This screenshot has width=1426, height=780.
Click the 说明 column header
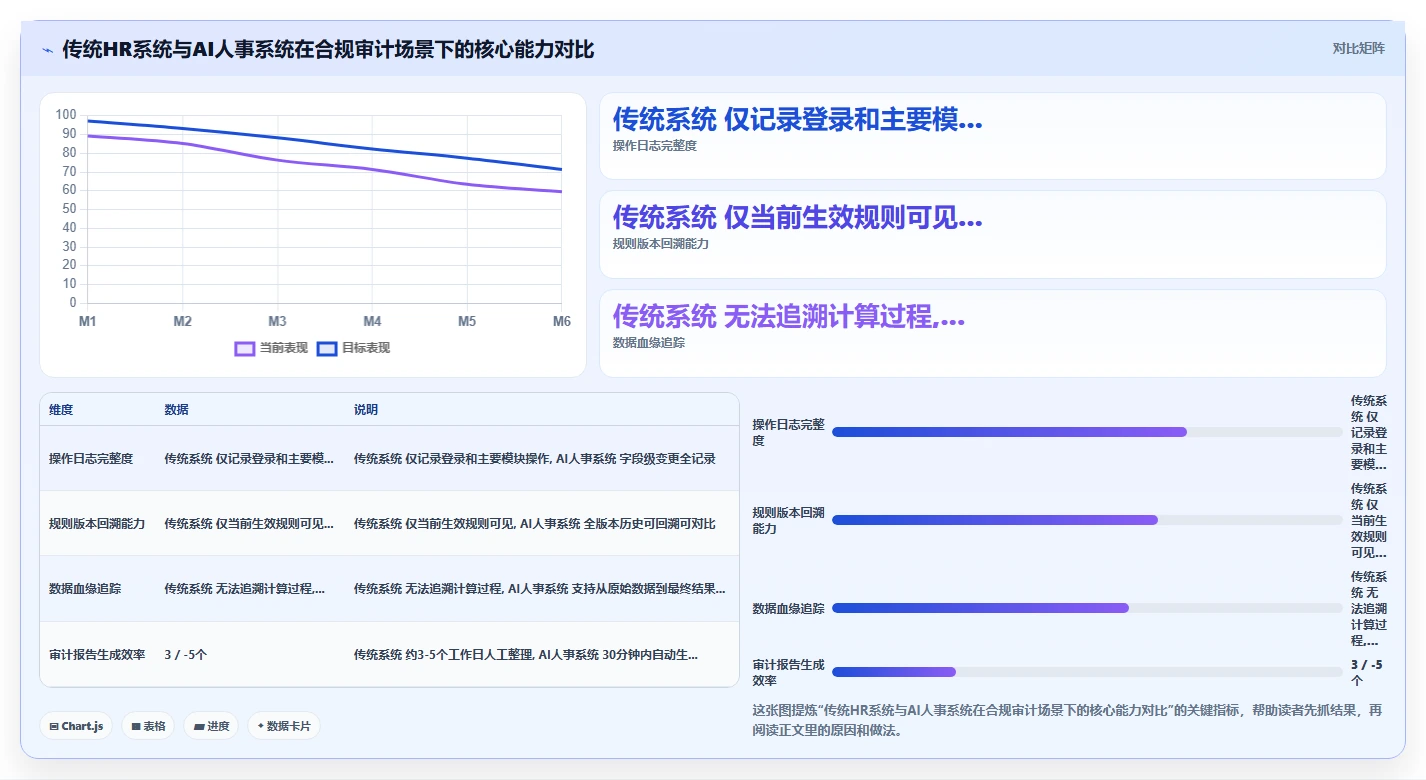coord(366,410)
